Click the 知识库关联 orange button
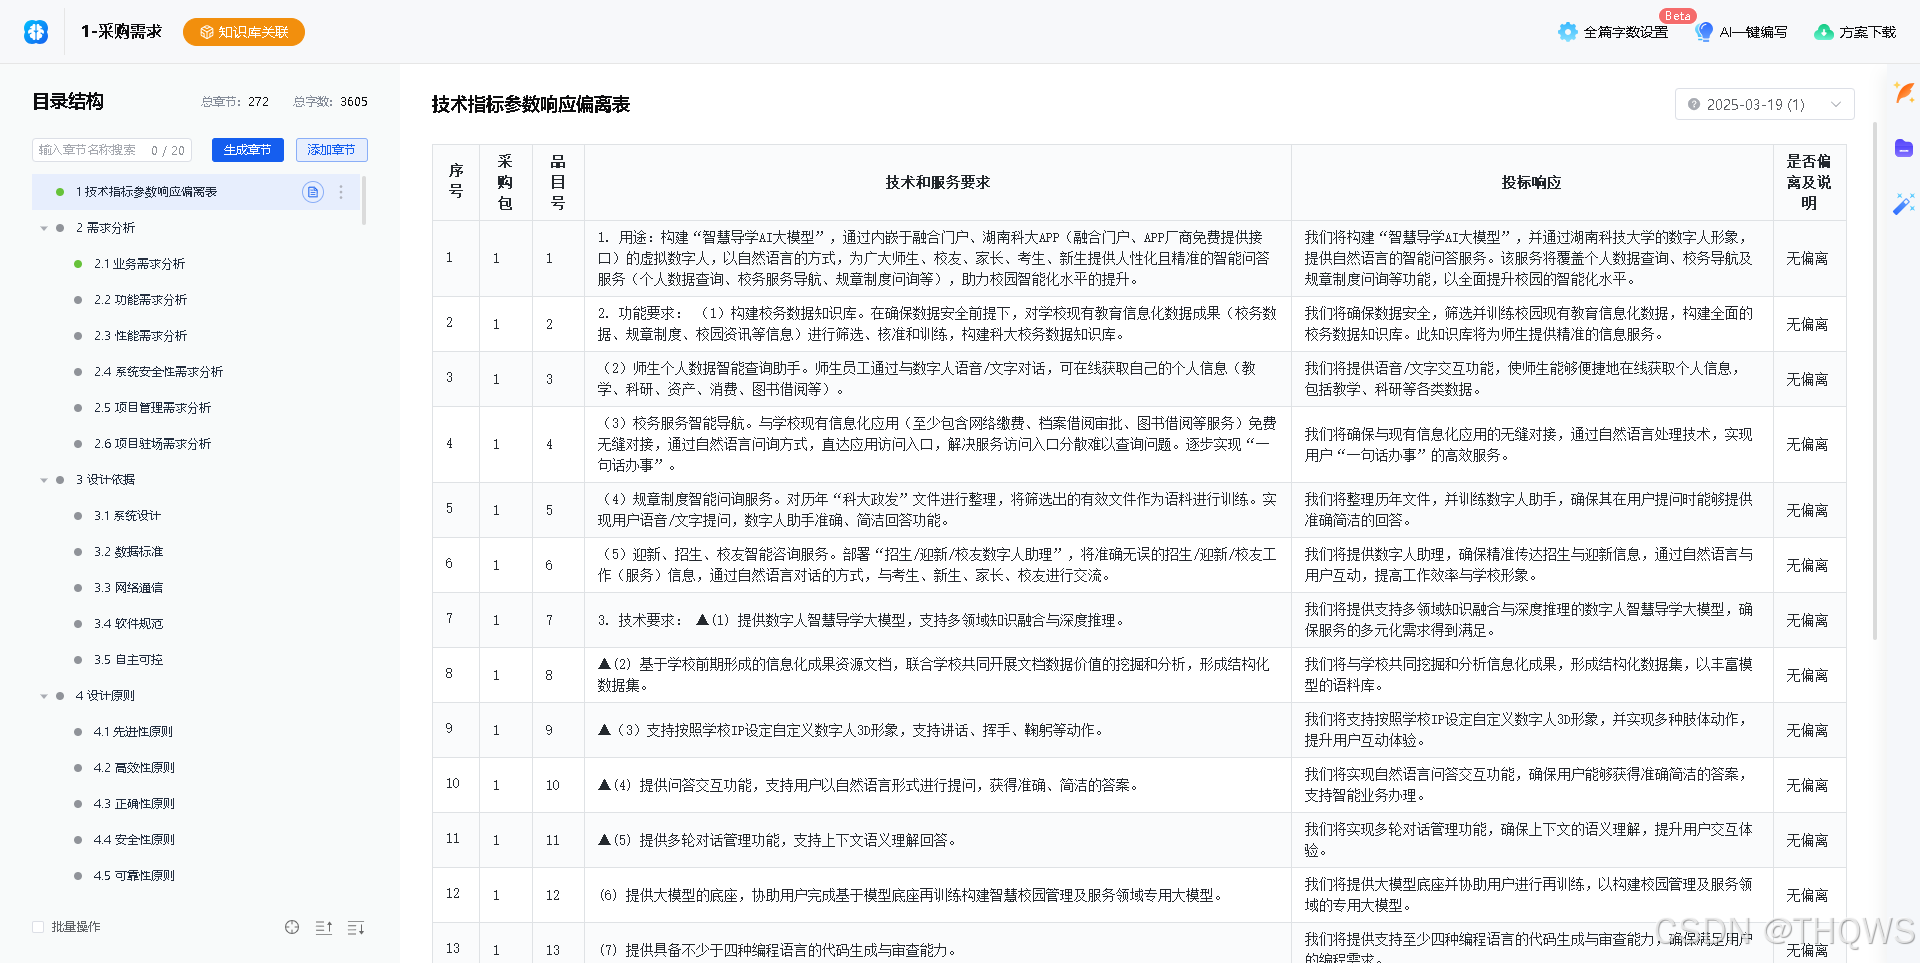The width and height of the screenshot is (1920, 963). (244, 32)
